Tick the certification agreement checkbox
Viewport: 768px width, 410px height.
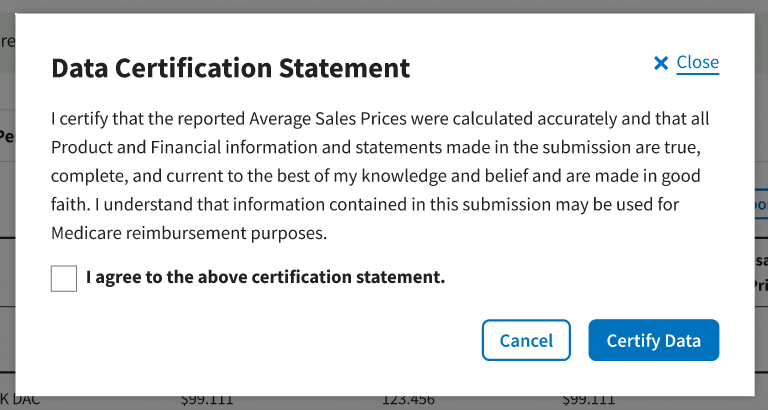[x=64, y=278]
